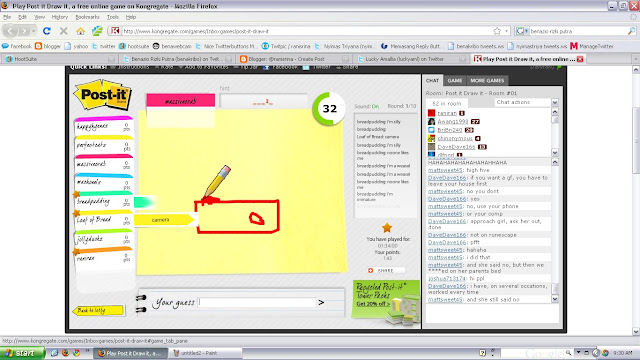Switch to the GAME tab

[x=454, y=81]
